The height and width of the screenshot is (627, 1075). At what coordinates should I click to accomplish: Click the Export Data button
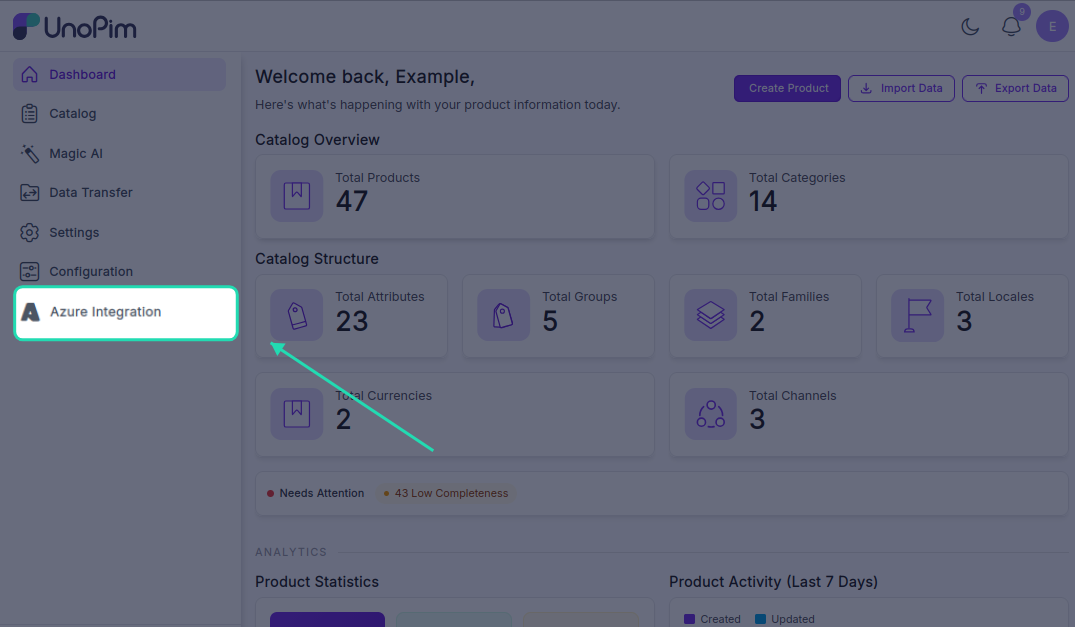(1015, 88)
